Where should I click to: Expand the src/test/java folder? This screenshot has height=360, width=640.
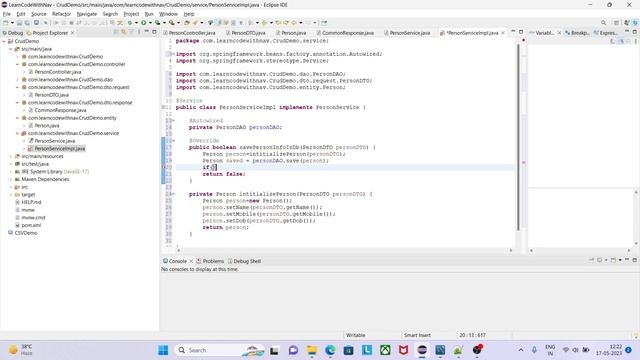(x=11, y=164)
